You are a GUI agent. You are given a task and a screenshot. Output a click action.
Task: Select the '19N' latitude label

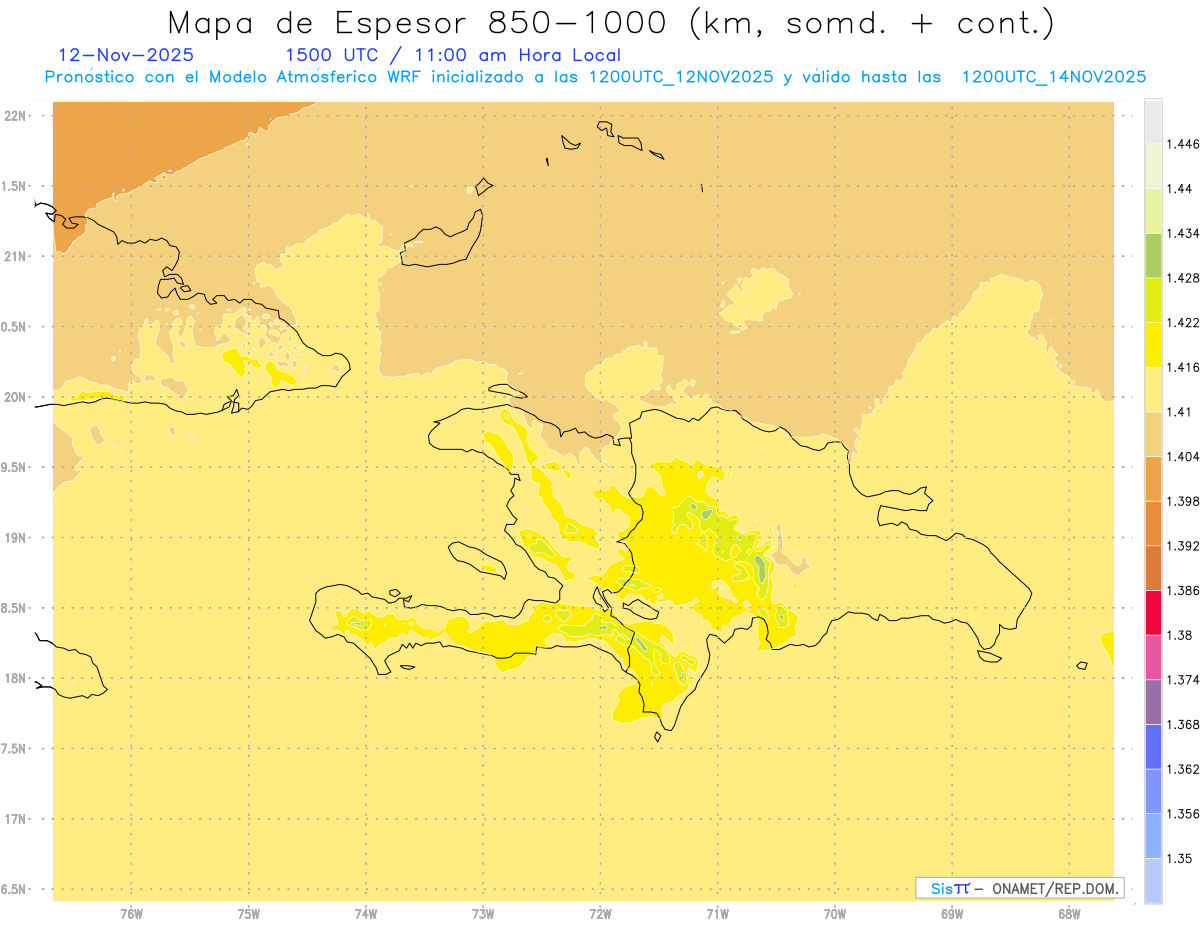coord(16,538)
